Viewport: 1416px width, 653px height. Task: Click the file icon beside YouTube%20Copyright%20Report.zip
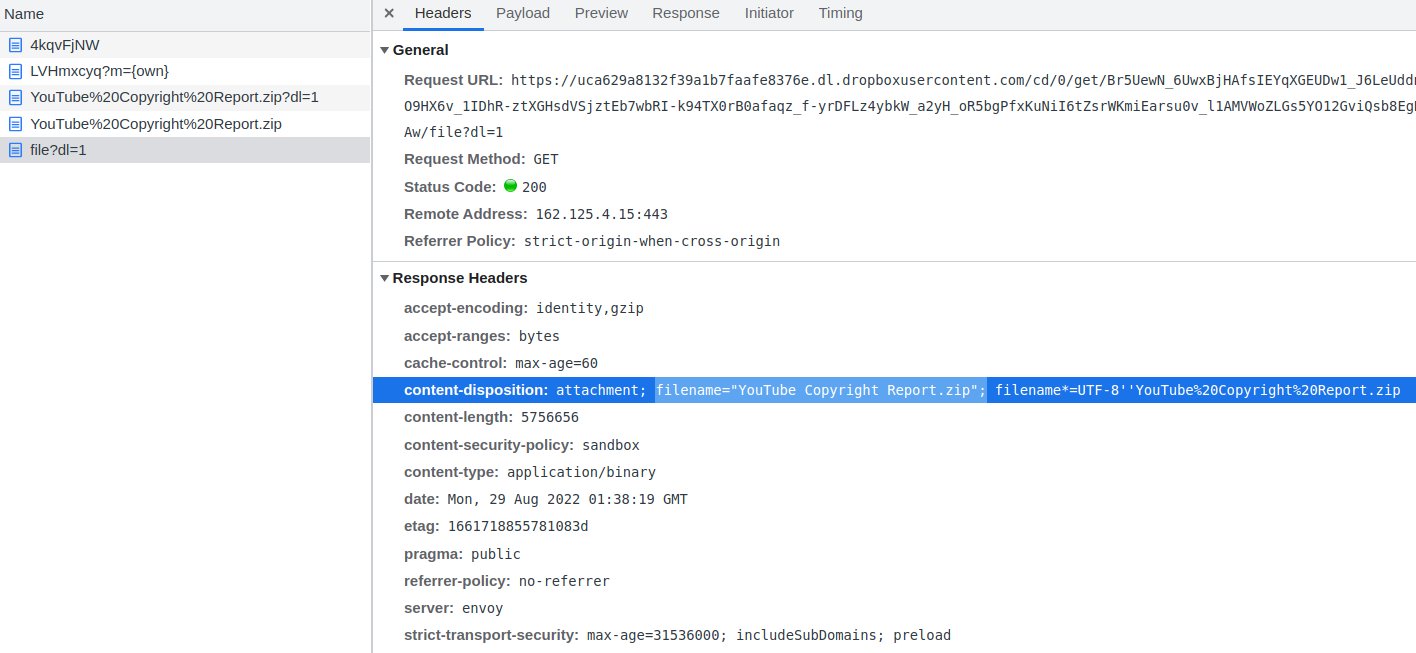point(15,124)
